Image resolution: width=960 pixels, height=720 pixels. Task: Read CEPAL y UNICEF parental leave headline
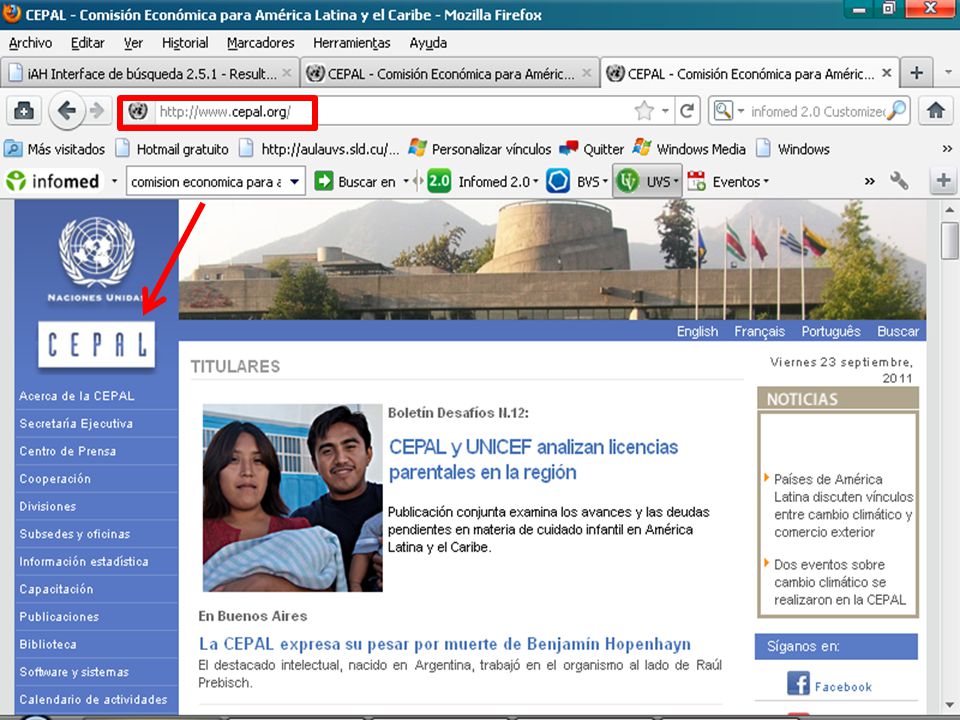coord(533,459)
